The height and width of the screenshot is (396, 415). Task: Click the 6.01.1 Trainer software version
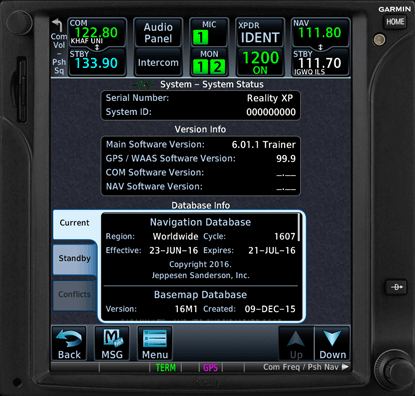point(263,145)
